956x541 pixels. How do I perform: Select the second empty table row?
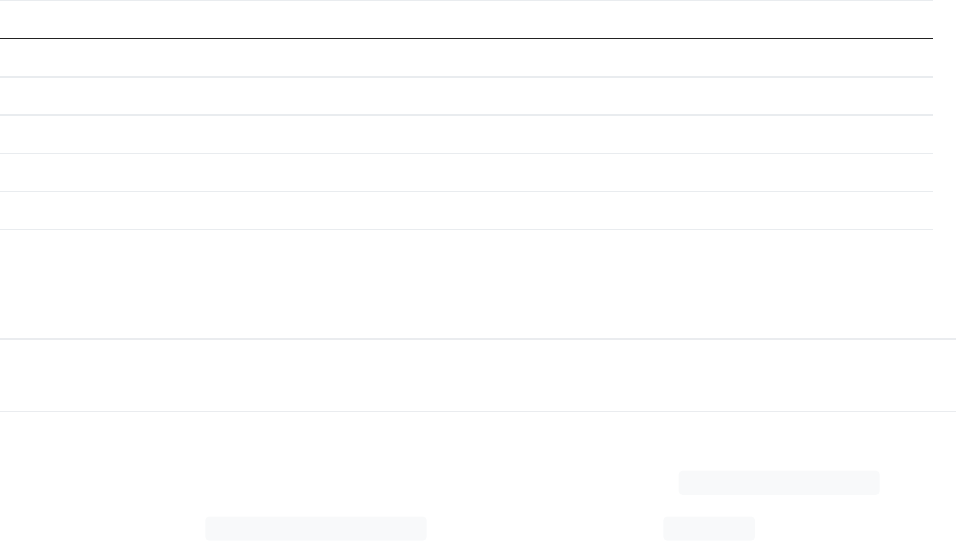(x=466, y=96)
